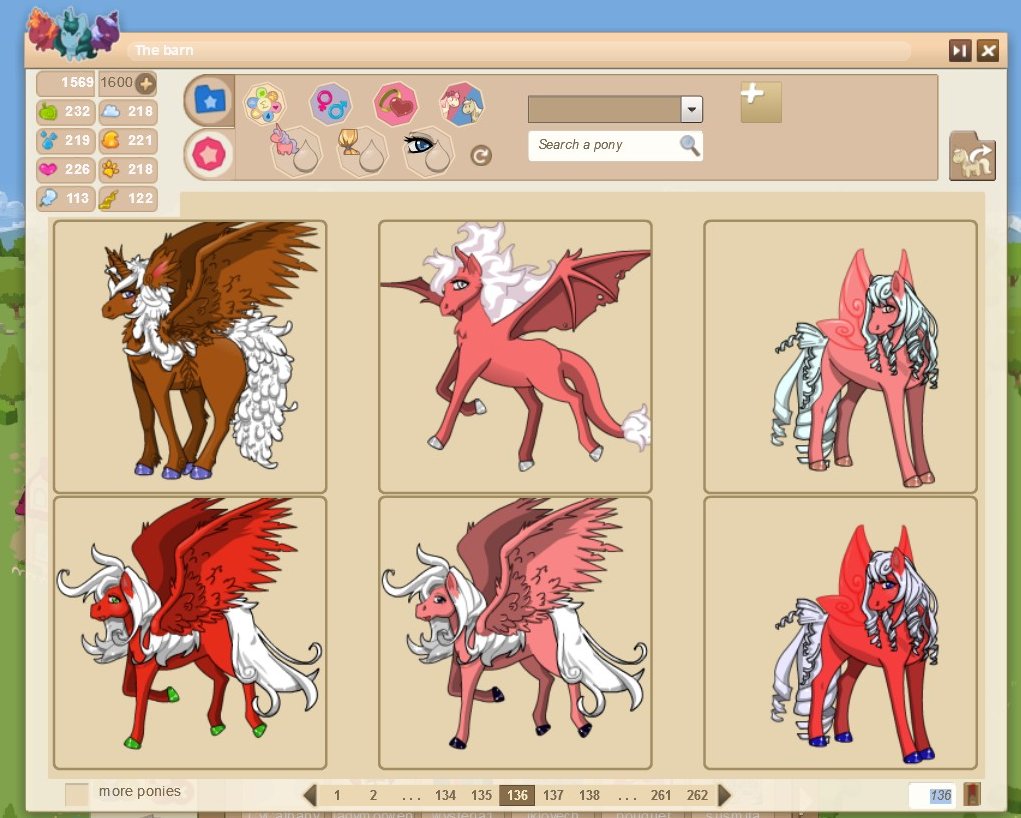Click the plus next to 1600
This screenshot has height=818, width=1021.
[x=146, y=83]
